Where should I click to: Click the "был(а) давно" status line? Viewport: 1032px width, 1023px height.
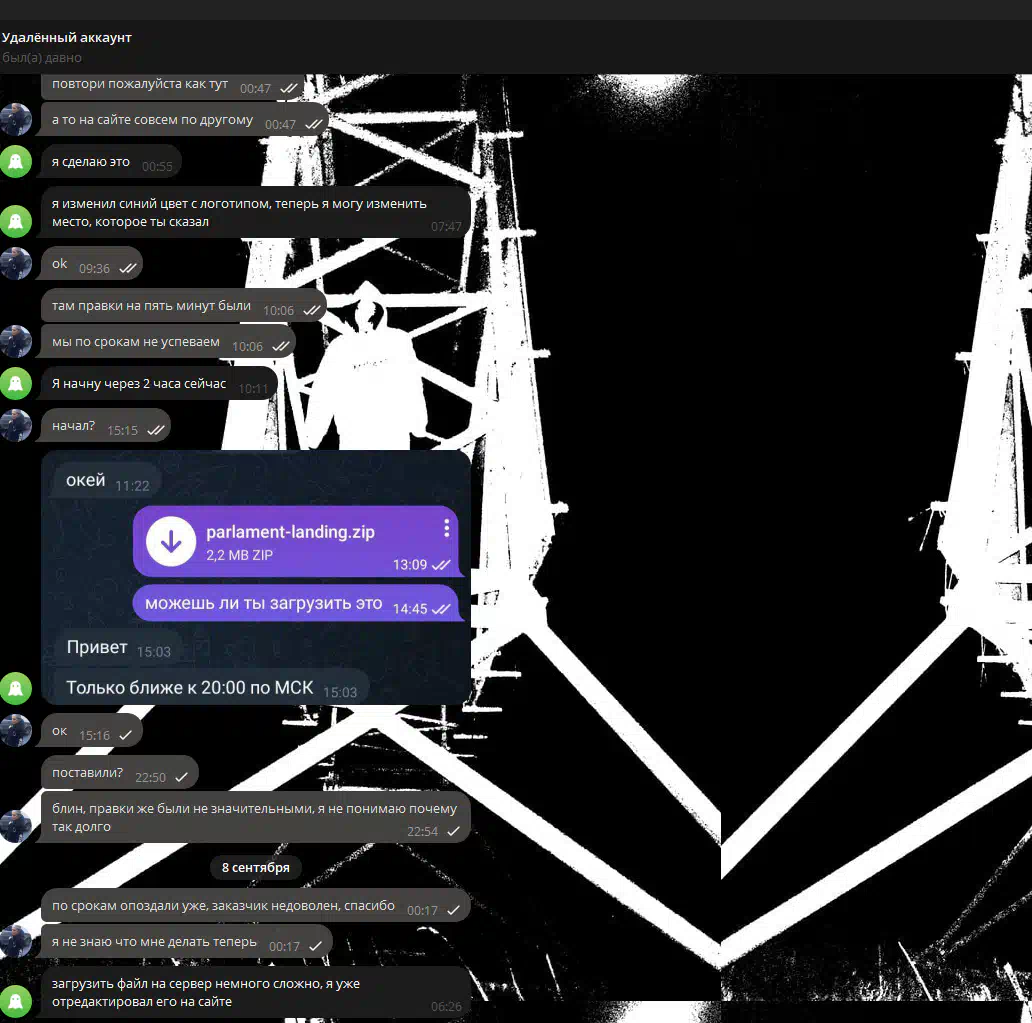coord(42,58)
